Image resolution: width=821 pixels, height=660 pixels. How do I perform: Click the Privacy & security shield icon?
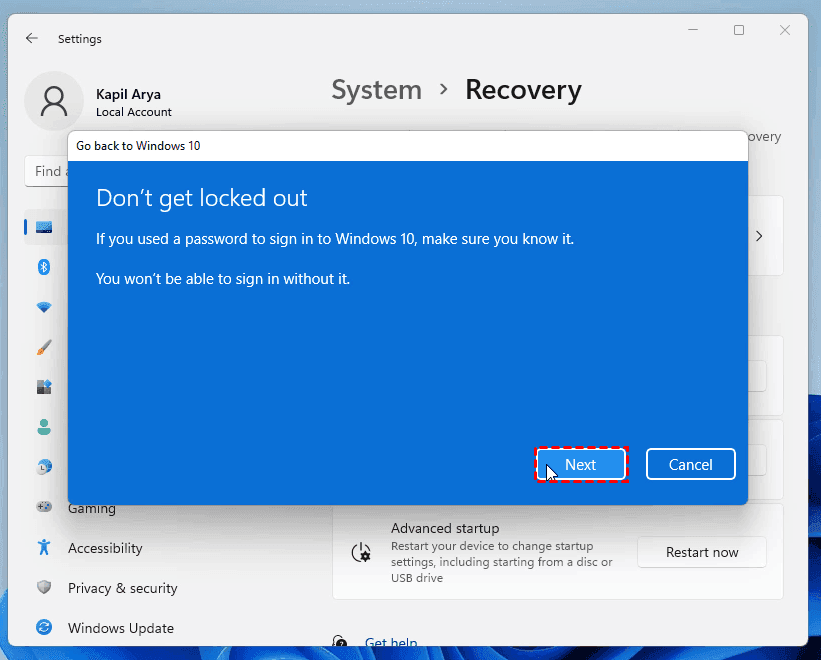(44, 587)
